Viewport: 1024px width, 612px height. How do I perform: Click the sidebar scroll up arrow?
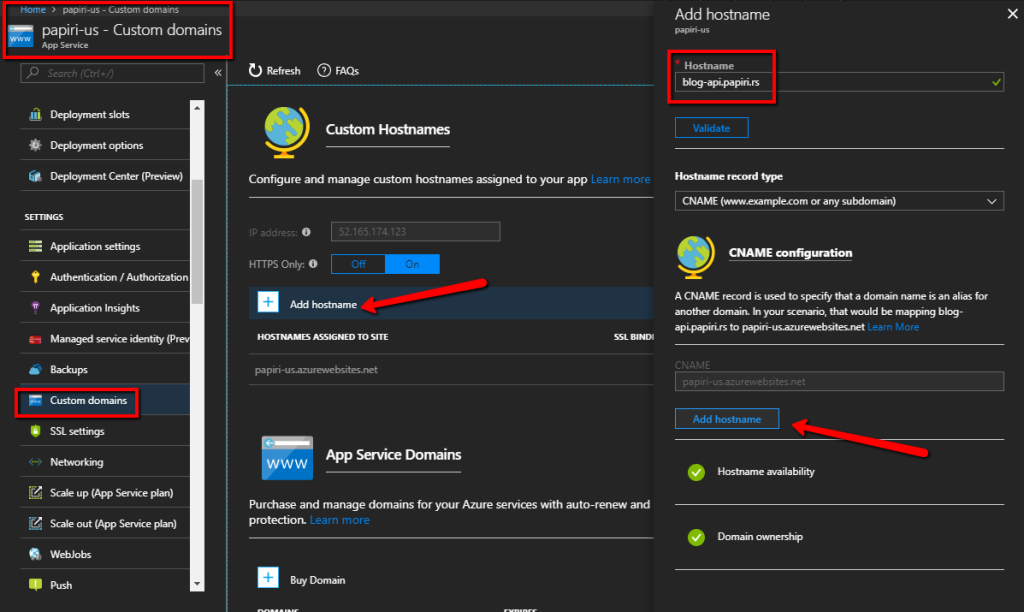click(x=197, y=108)
